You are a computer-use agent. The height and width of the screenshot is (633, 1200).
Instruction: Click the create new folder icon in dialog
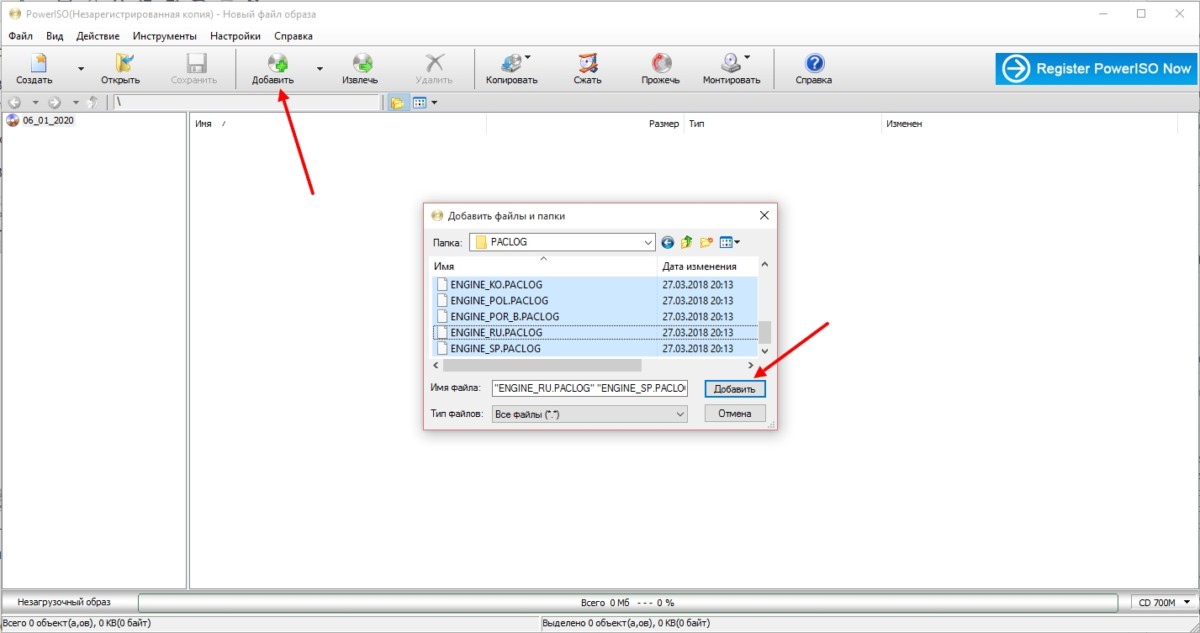pyautogui.click(x=707, y=242)
